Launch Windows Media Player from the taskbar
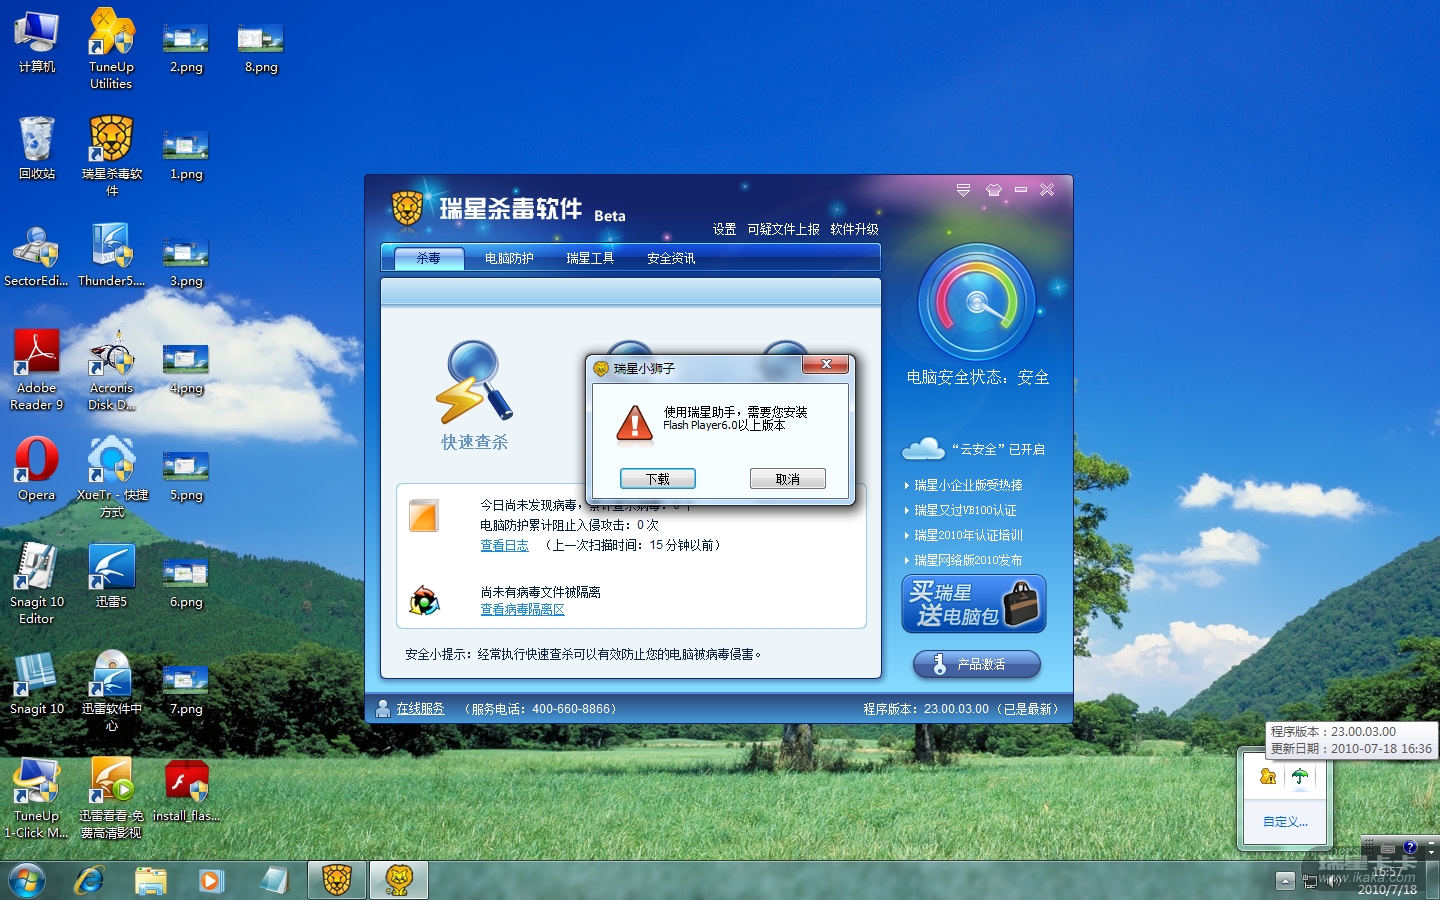This screenshot has height=900, width=1440. click(210, 880)
